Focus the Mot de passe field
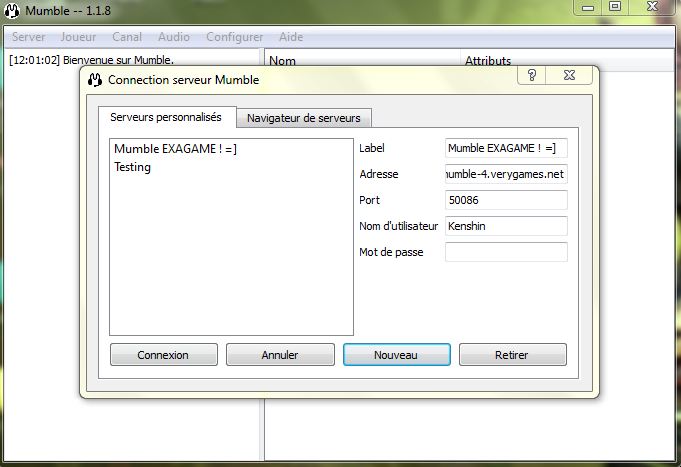Image resolution: width=681 pixels, height=467 pixels. tap(506, 252)
